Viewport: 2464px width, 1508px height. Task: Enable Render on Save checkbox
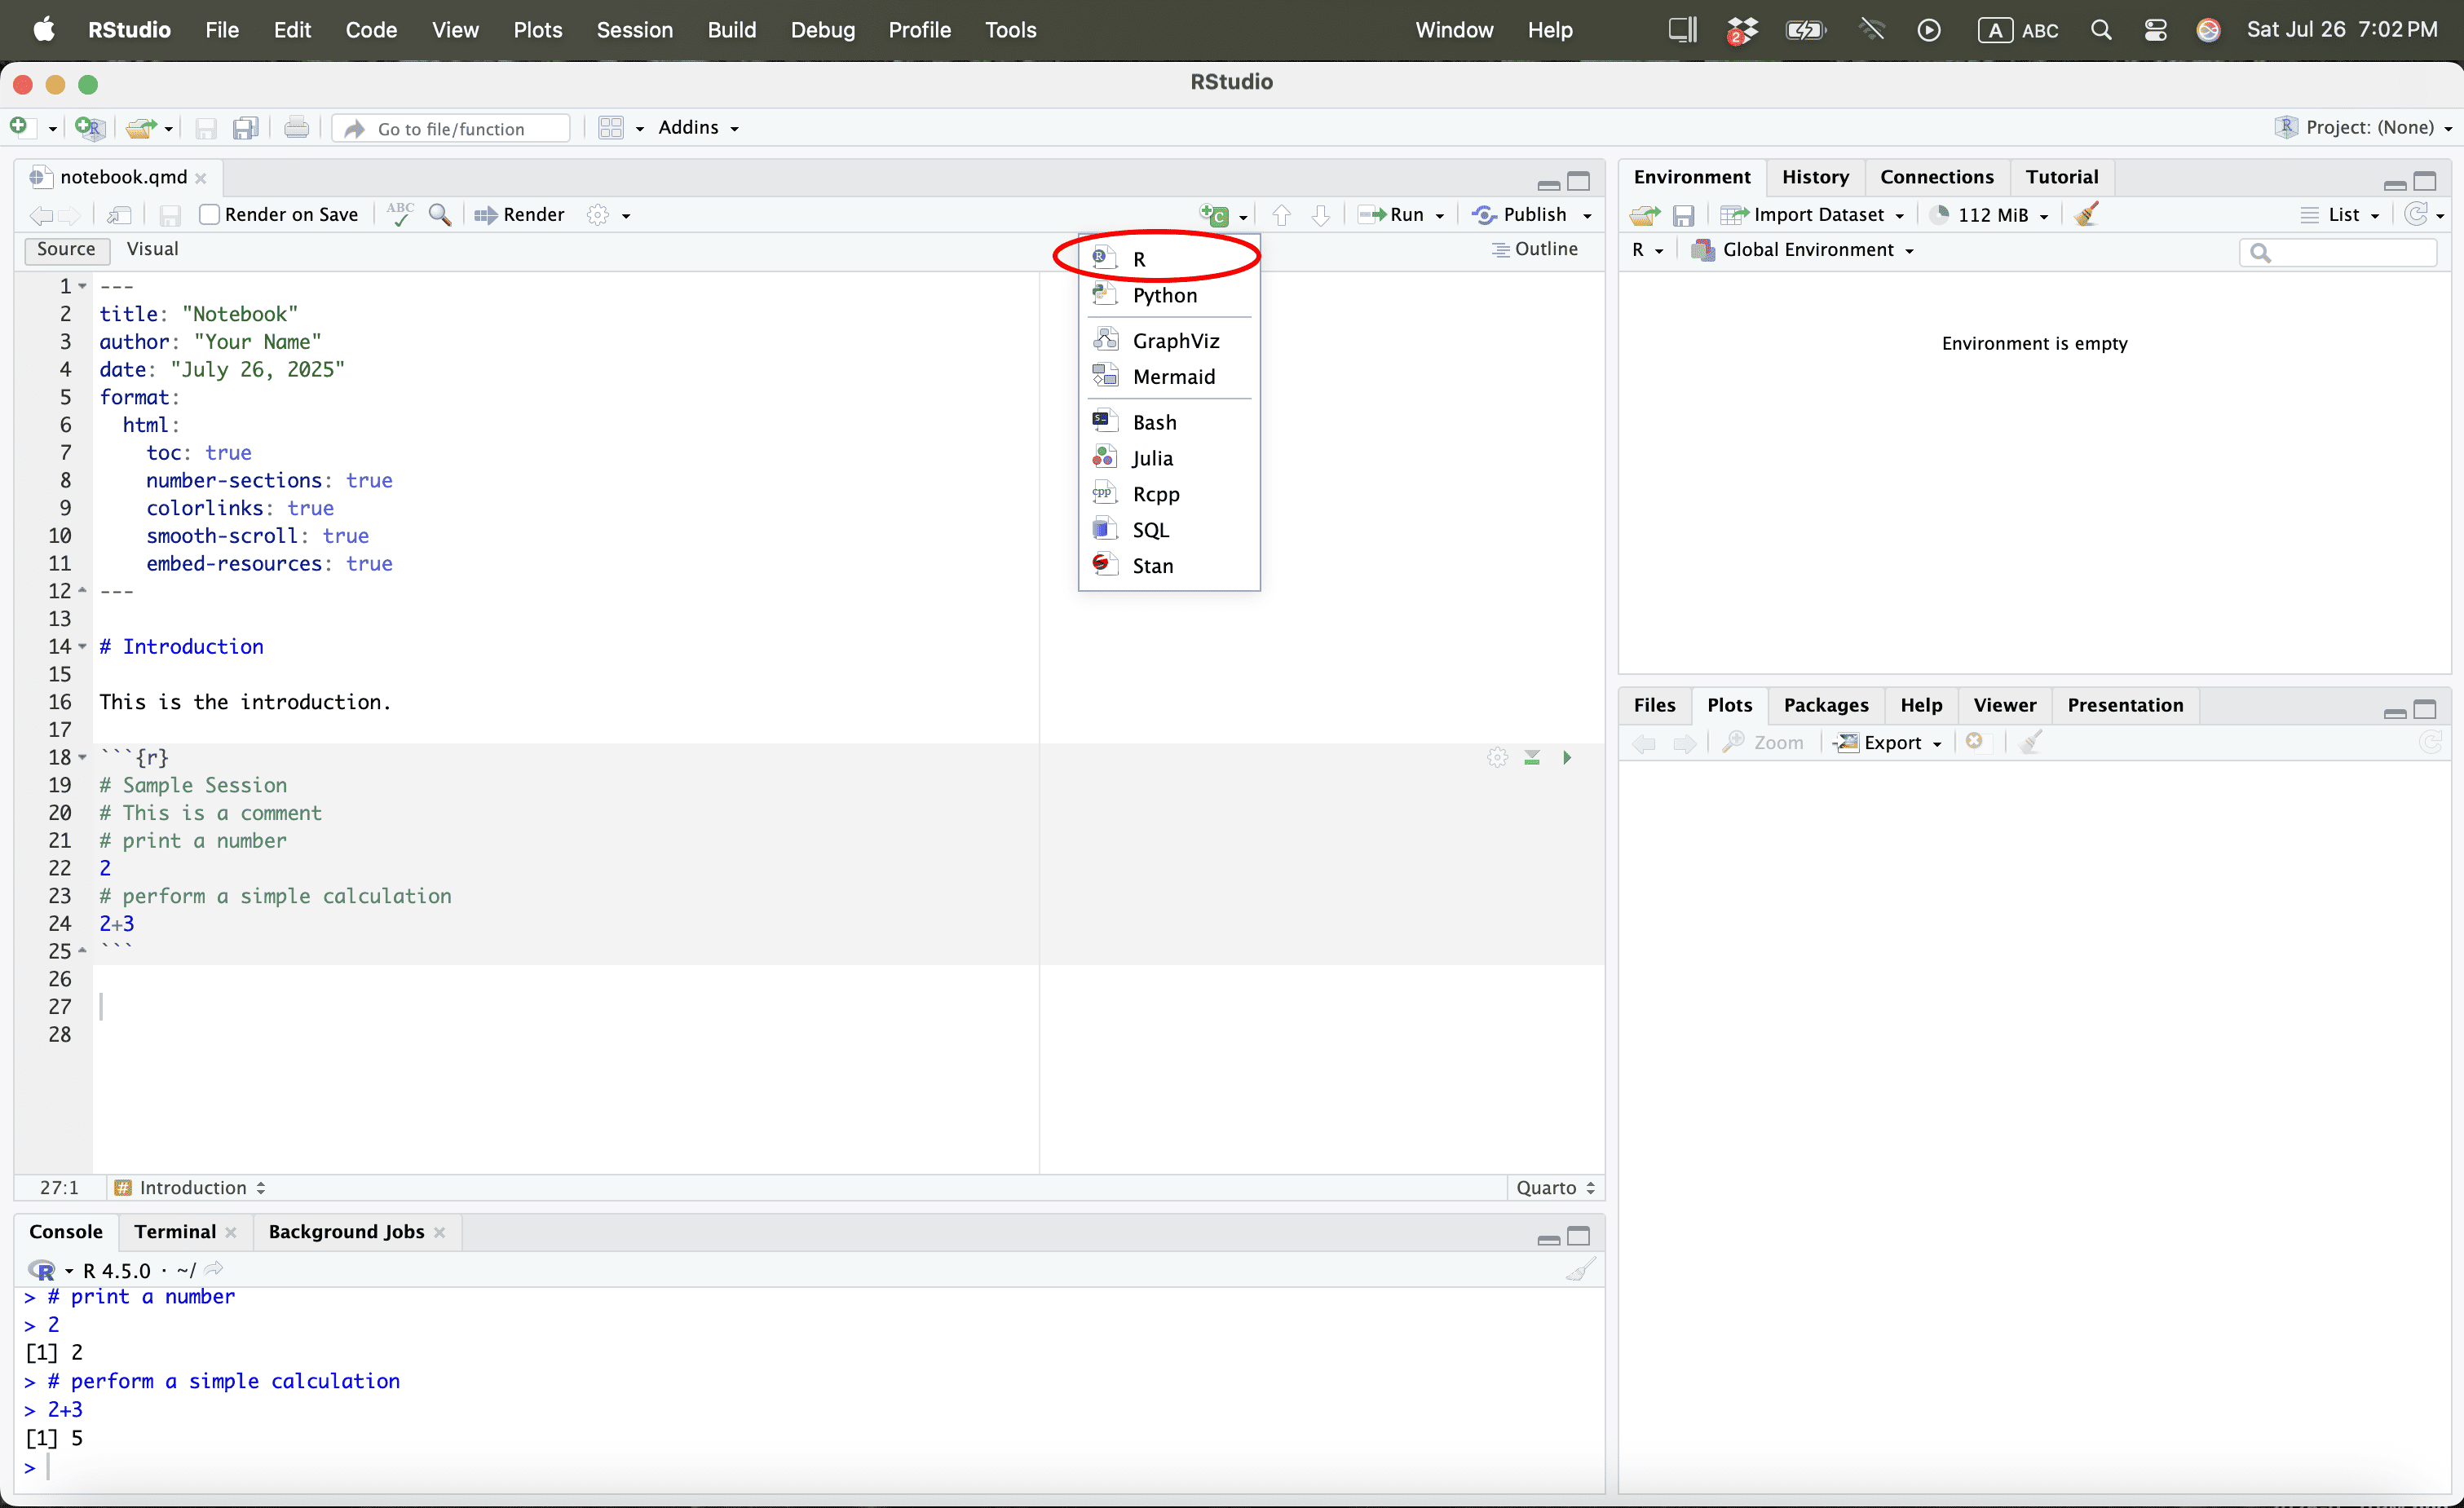[209, 215]
